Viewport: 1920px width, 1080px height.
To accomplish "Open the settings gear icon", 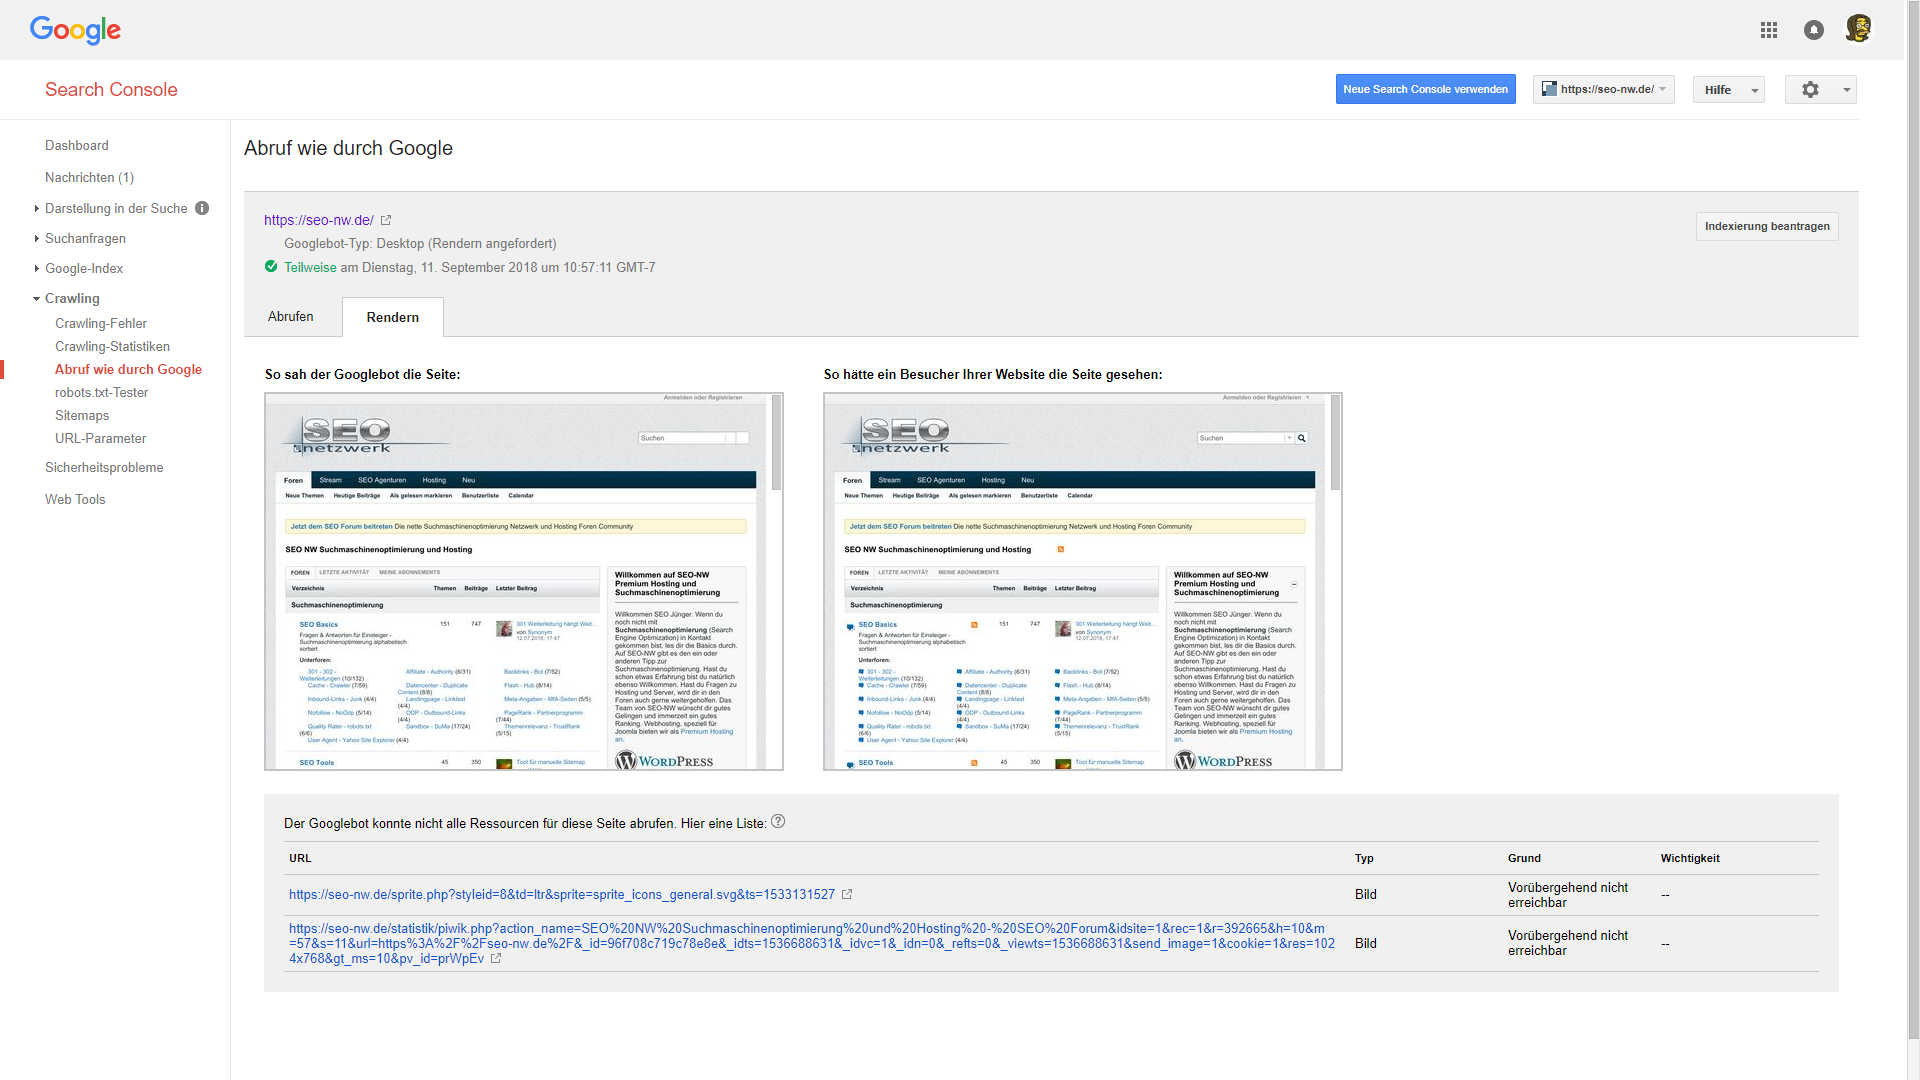I will [x=1810, y=90].
